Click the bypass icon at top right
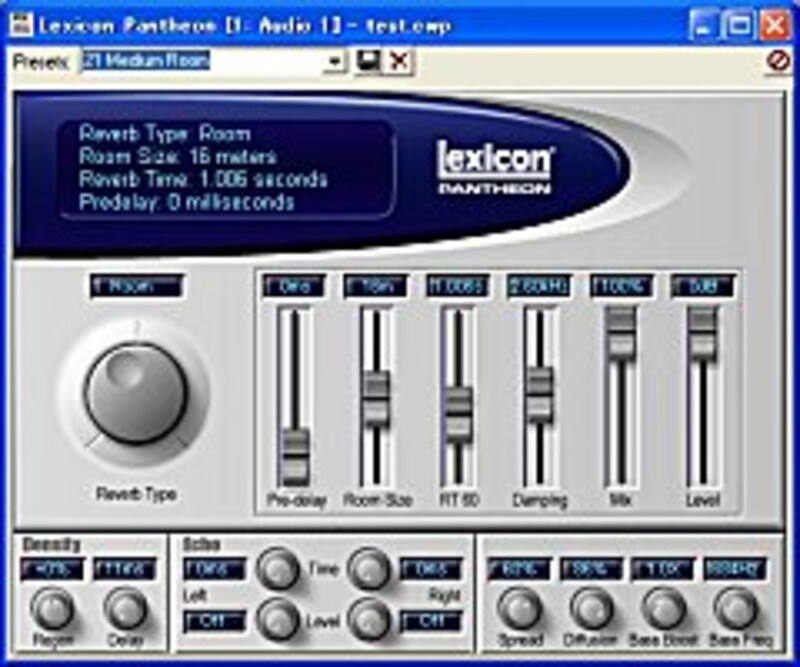Screen dimensions: 800x667 [779, 62]
